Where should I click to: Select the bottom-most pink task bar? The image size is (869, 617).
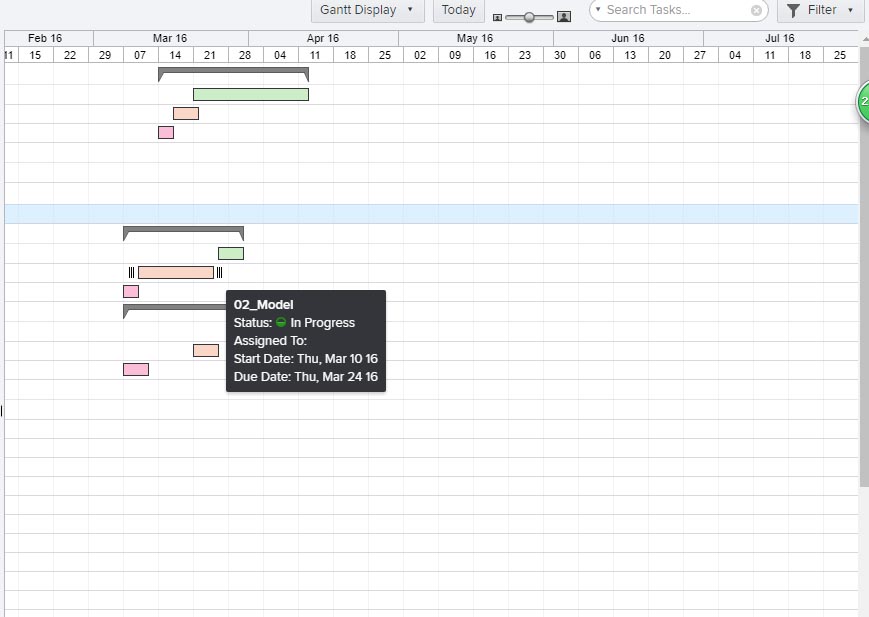(x=136, y=369)
